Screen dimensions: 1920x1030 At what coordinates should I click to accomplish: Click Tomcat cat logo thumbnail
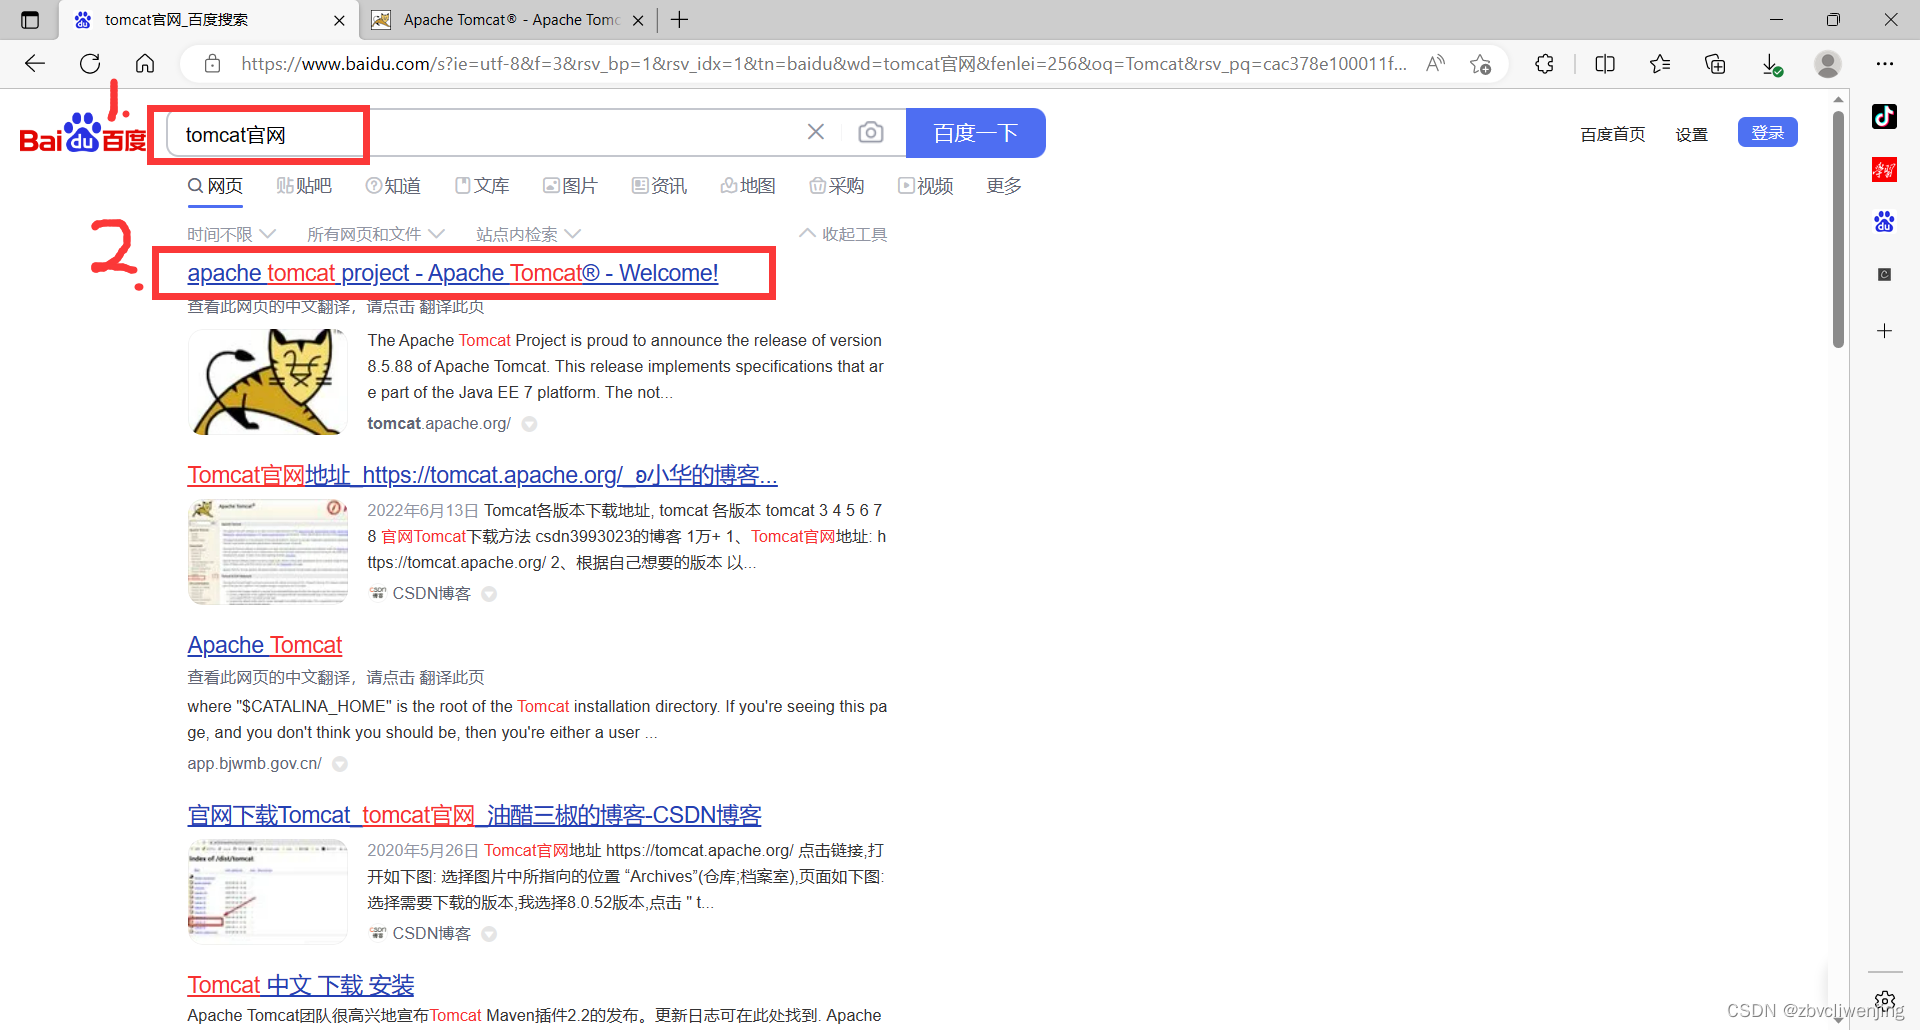(267, 382)
